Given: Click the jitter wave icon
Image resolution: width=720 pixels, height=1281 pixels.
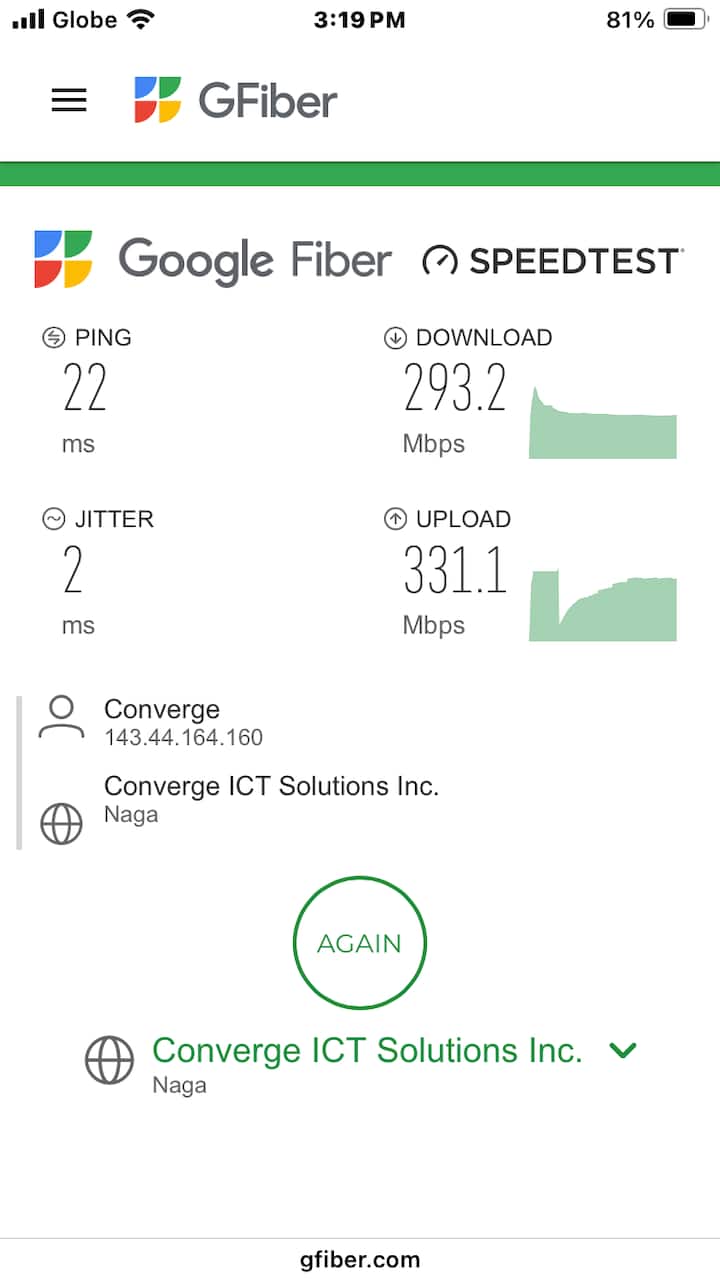Looking at the screenshot, I should click(53, 519).
